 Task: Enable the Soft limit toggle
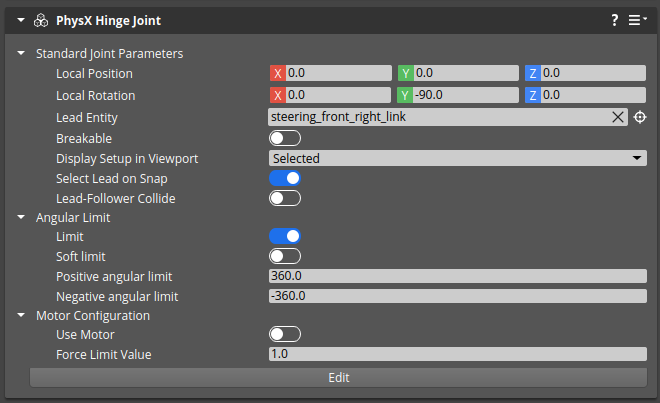(x=285, y=256)
